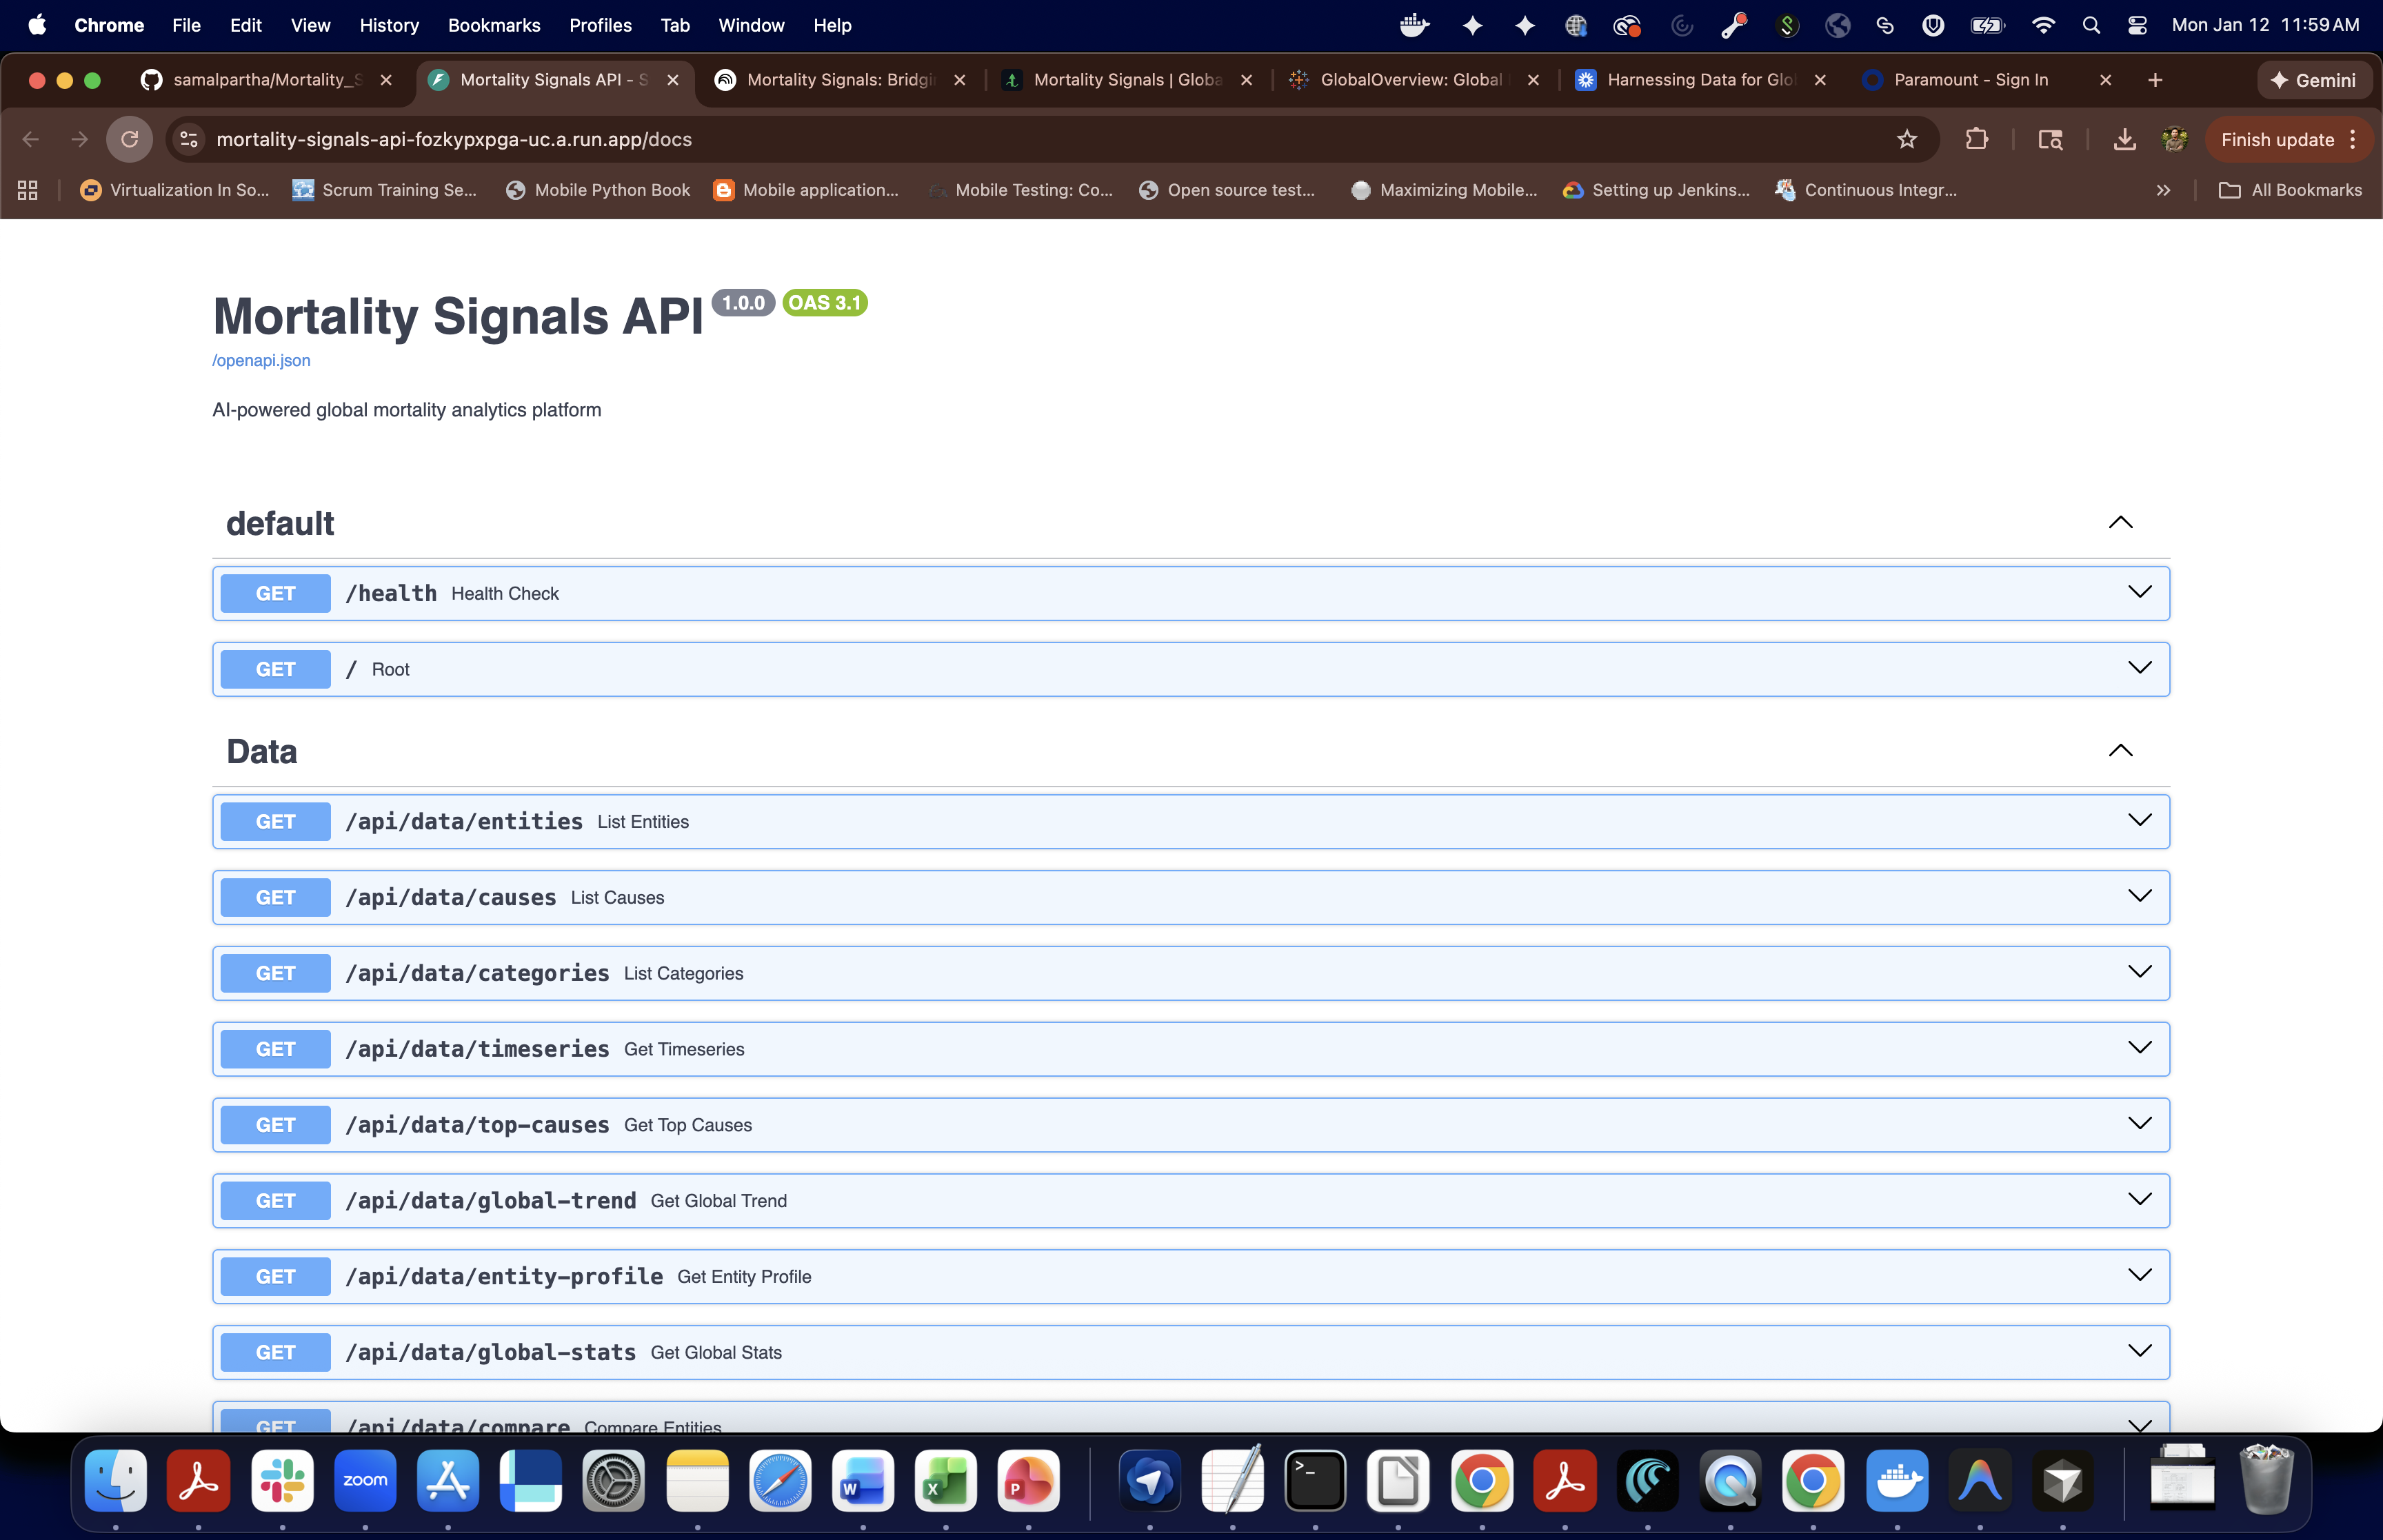Show hidden bookmarks overflow chevron
Screen dimensions: 2383x1540
(2163, 190)
